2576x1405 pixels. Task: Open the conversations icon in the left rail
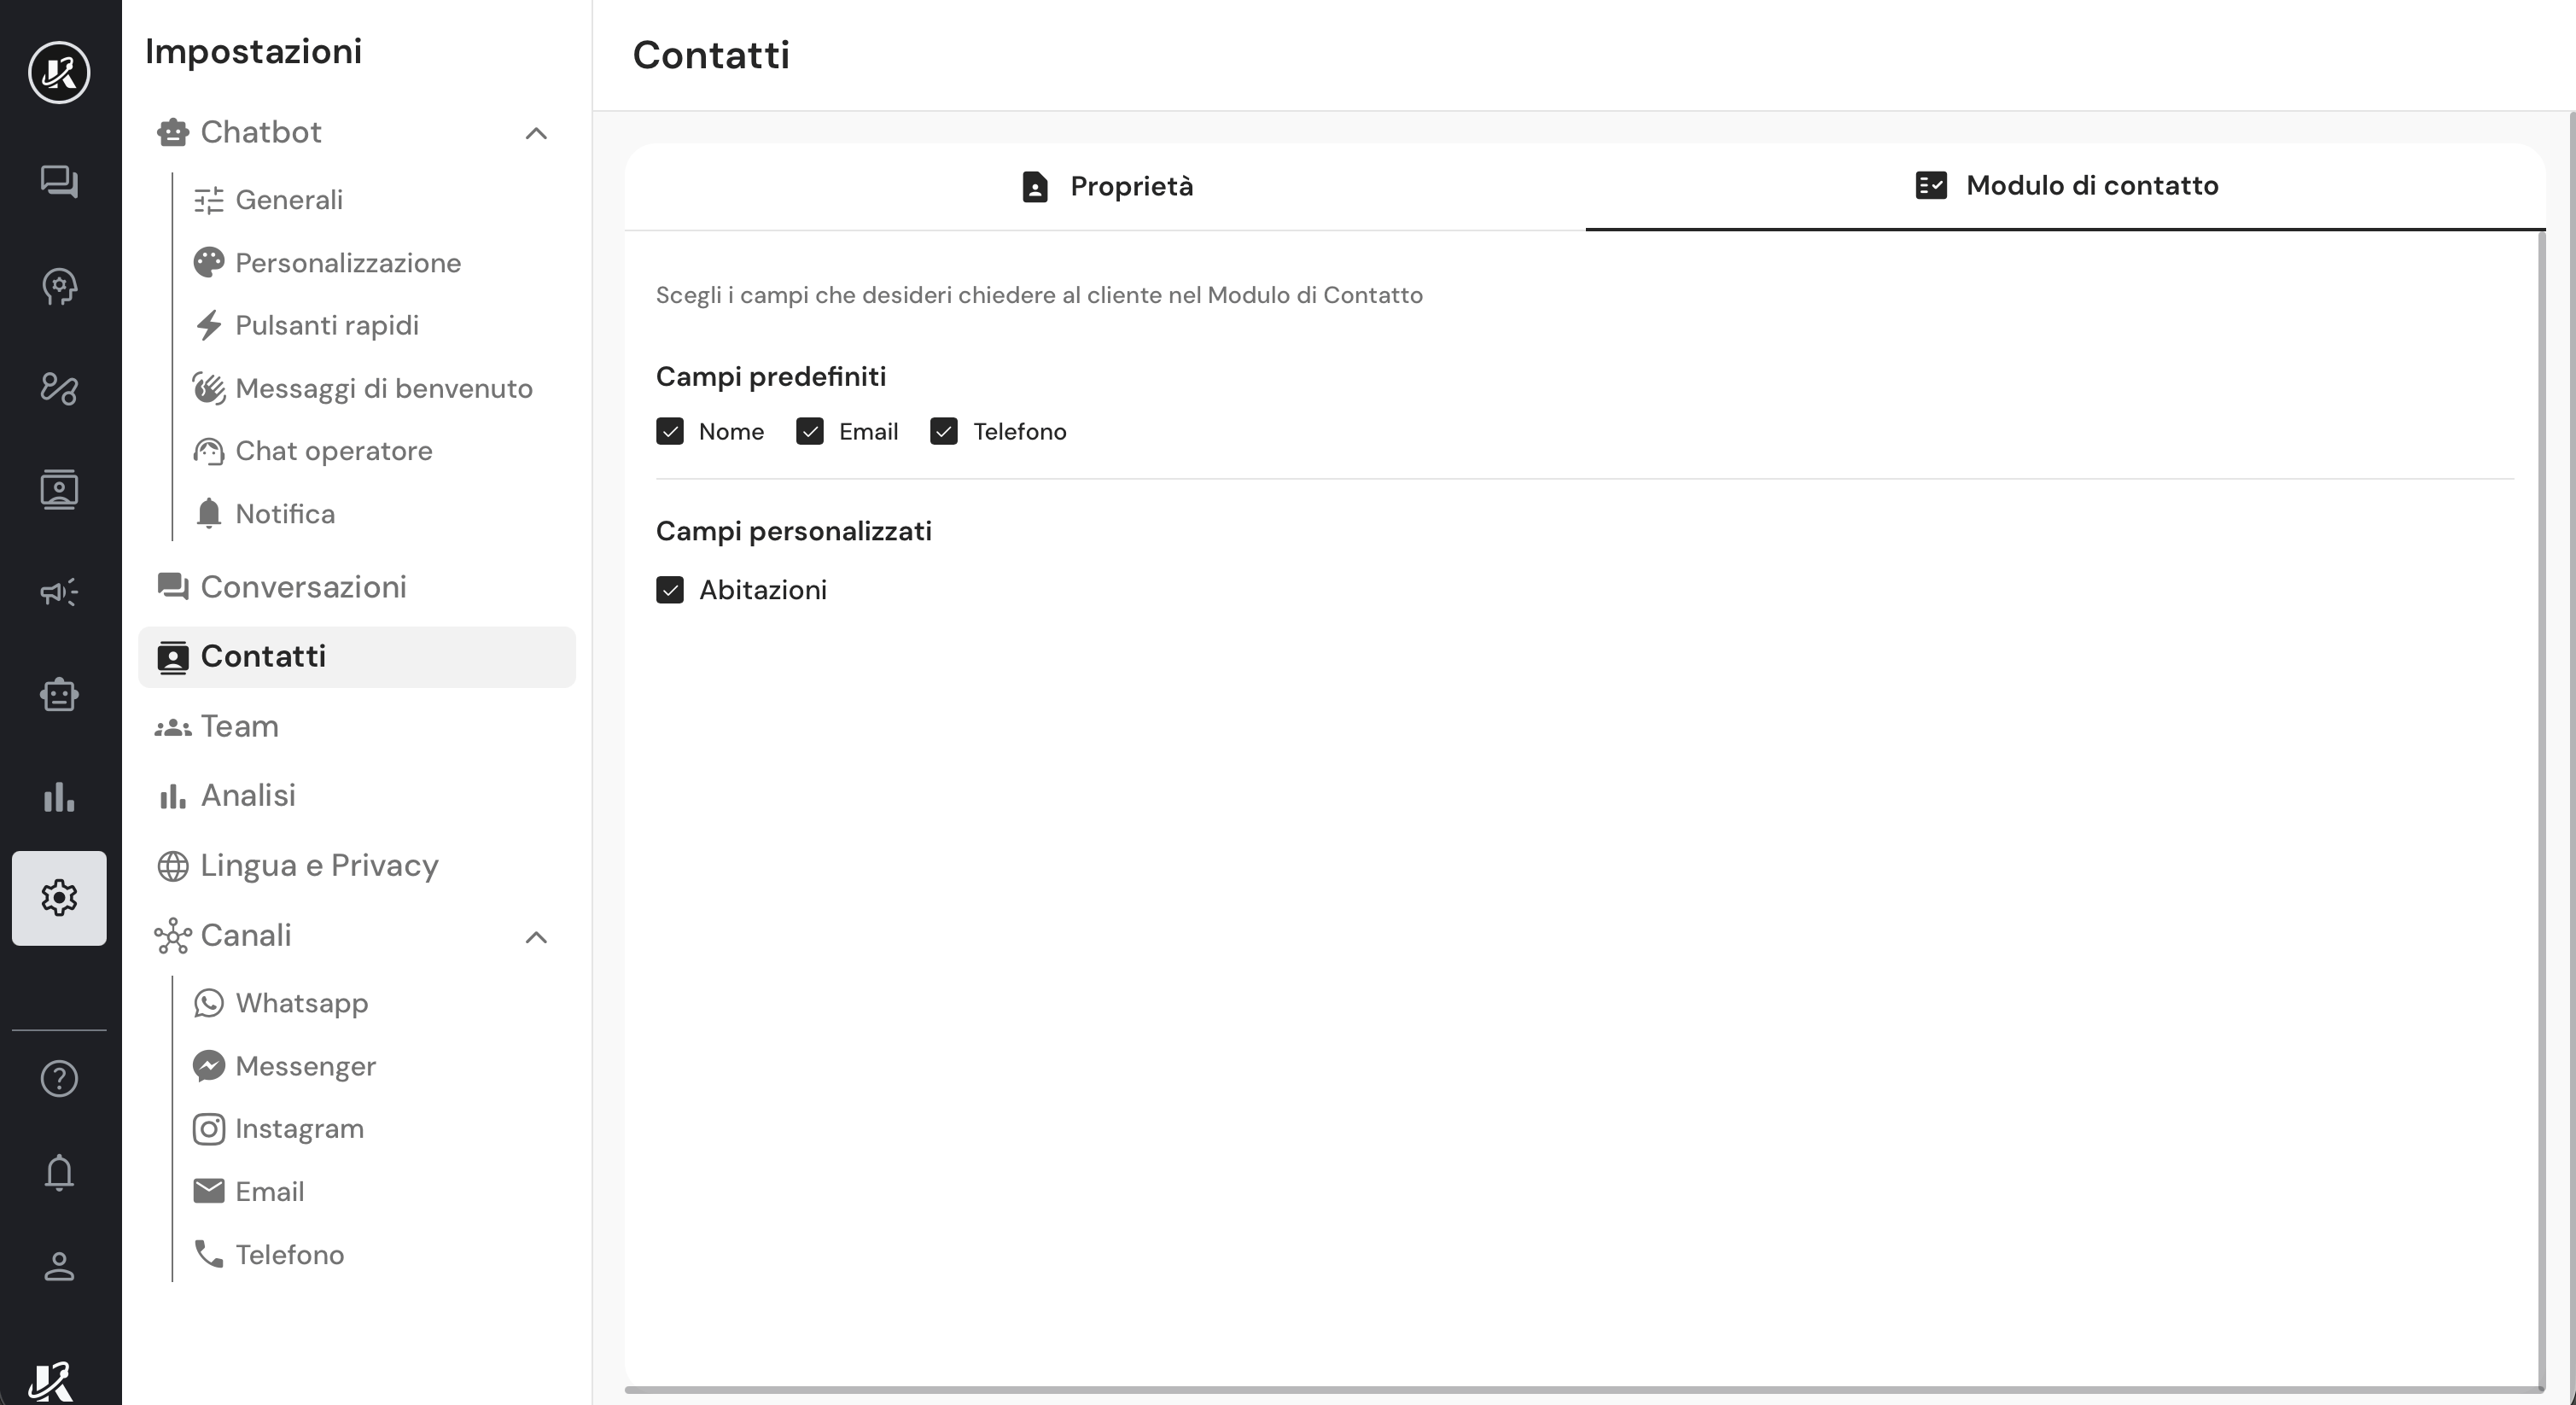click(x=59, y=181)
